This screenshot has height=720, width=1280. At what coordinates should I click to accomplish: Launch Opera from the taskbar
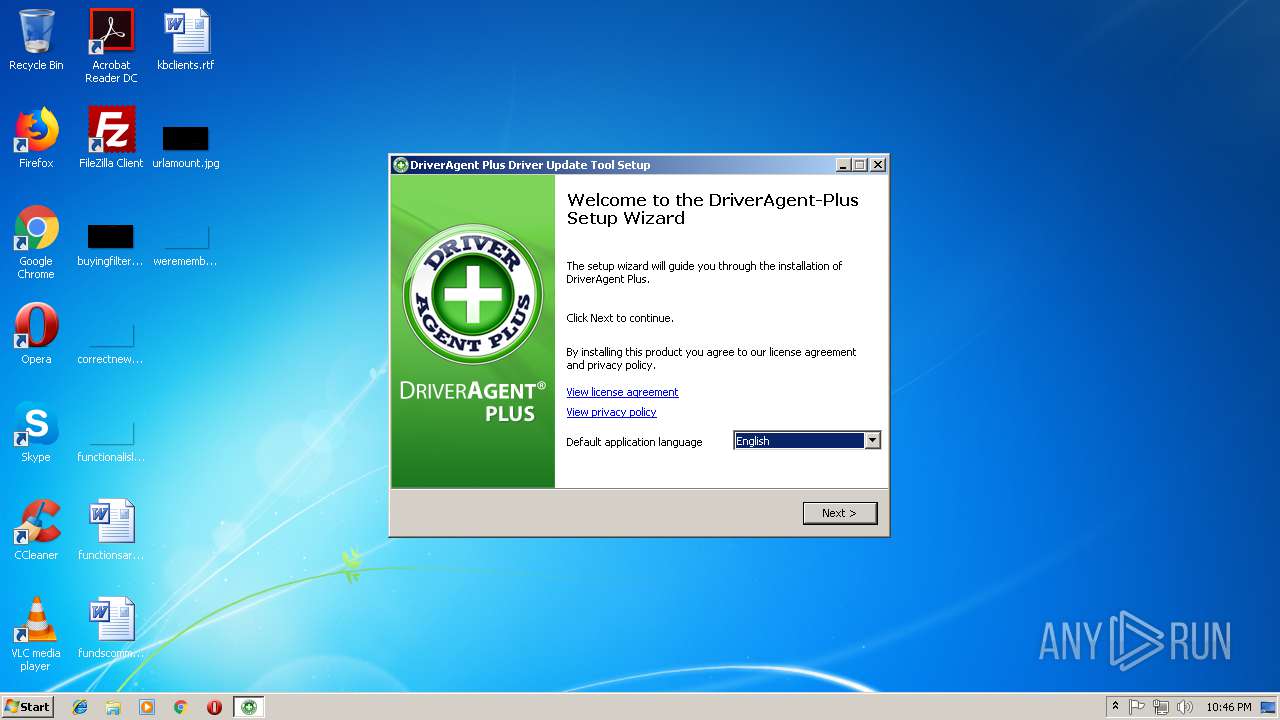(214, 707)
